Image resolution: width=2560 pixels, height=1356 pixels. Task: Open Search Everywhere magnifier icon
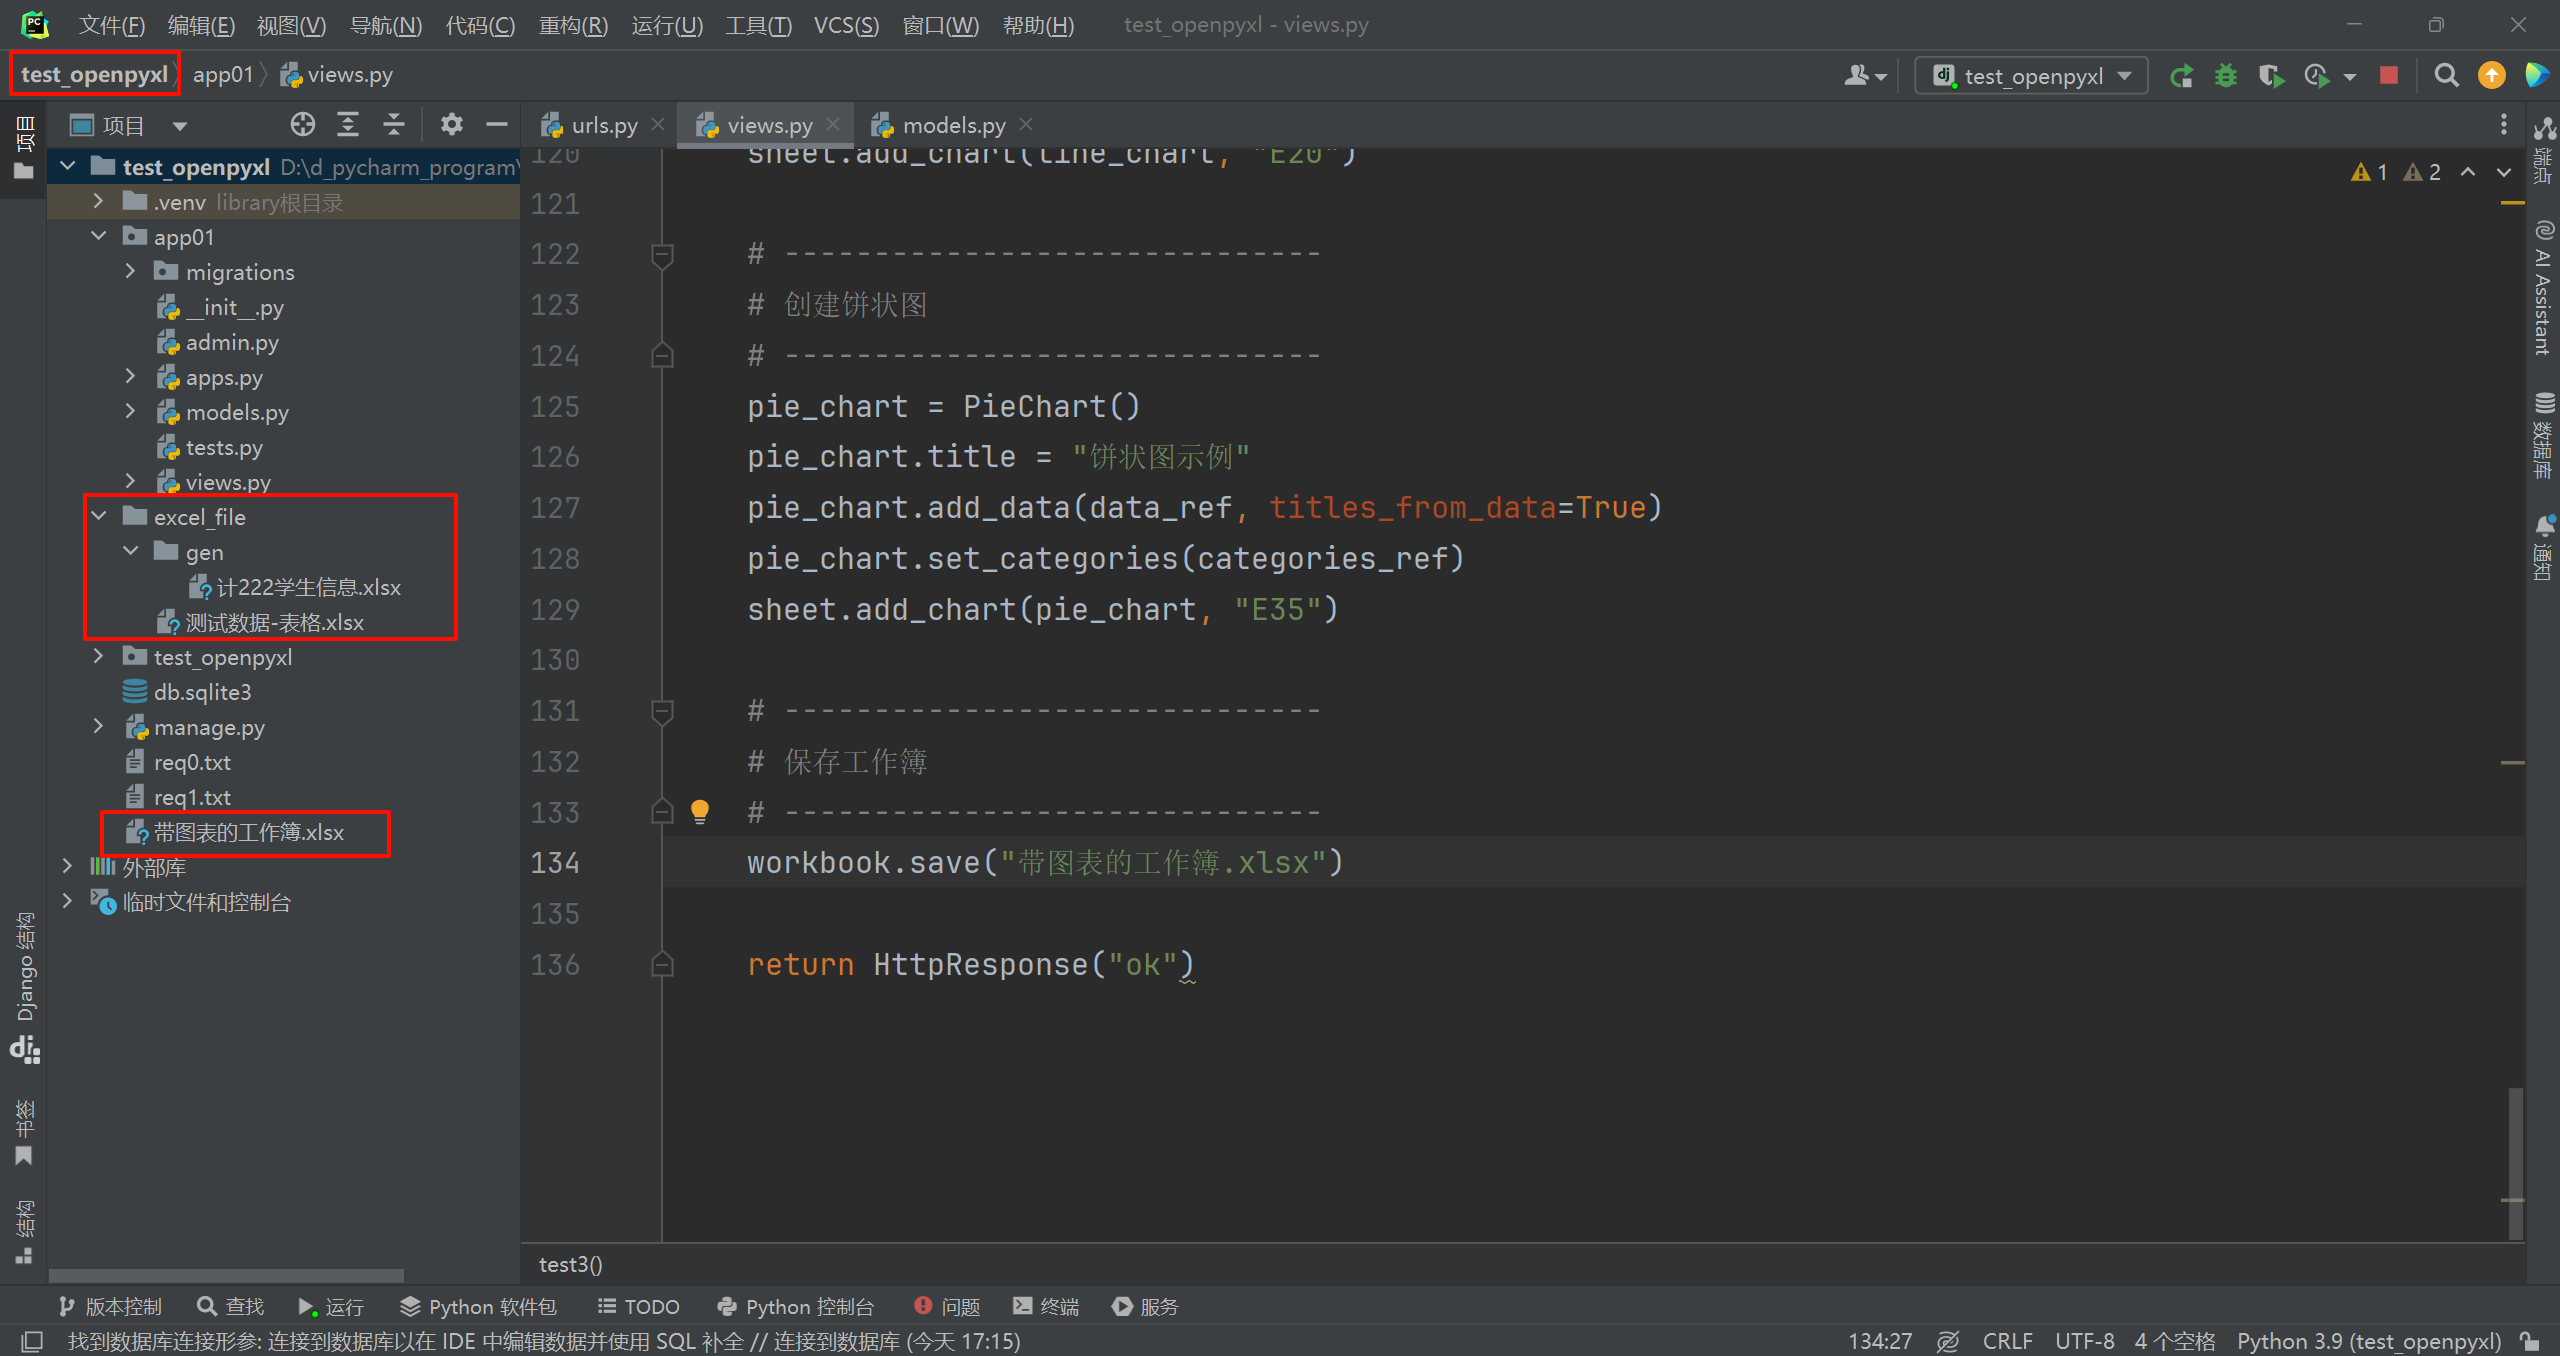coord(2446,76)
